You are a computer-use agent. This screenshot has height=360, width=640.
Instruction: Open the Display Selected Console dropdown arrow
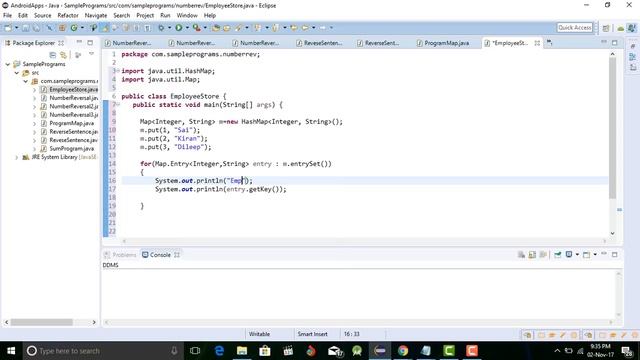click(577, 255)
